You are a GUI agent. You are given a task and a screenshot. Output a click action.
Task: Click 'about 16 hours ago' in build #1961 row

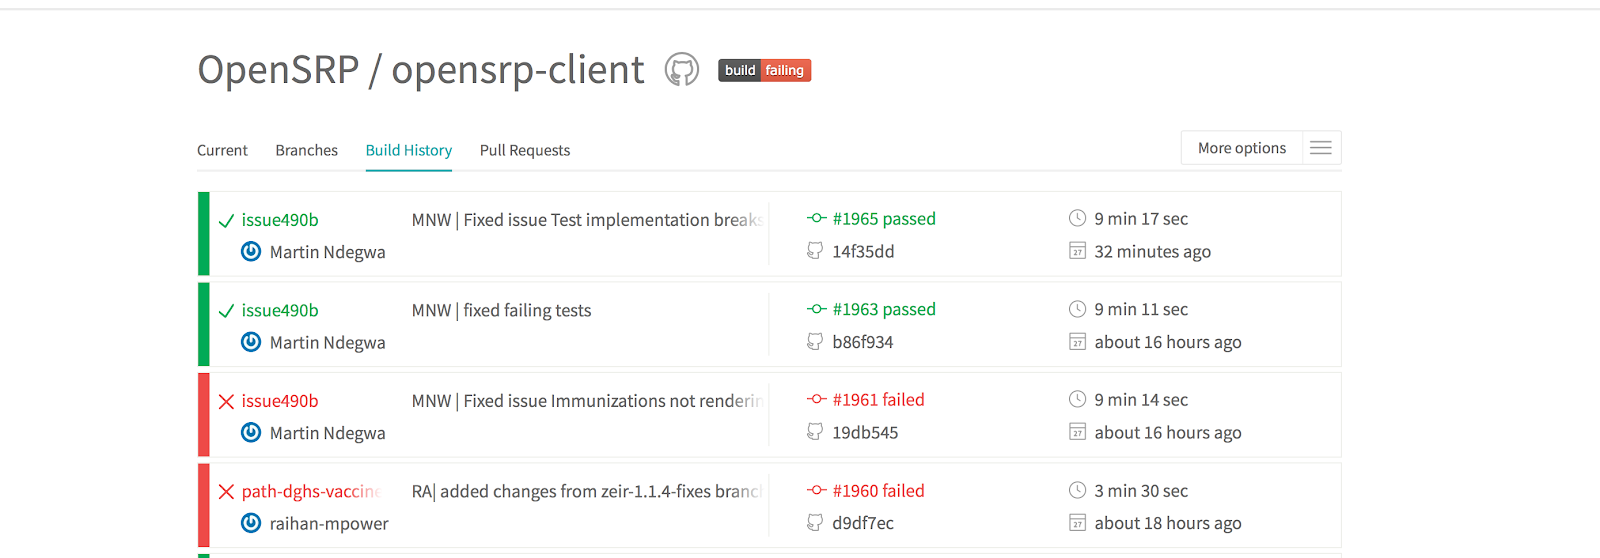pos(1168,432)
